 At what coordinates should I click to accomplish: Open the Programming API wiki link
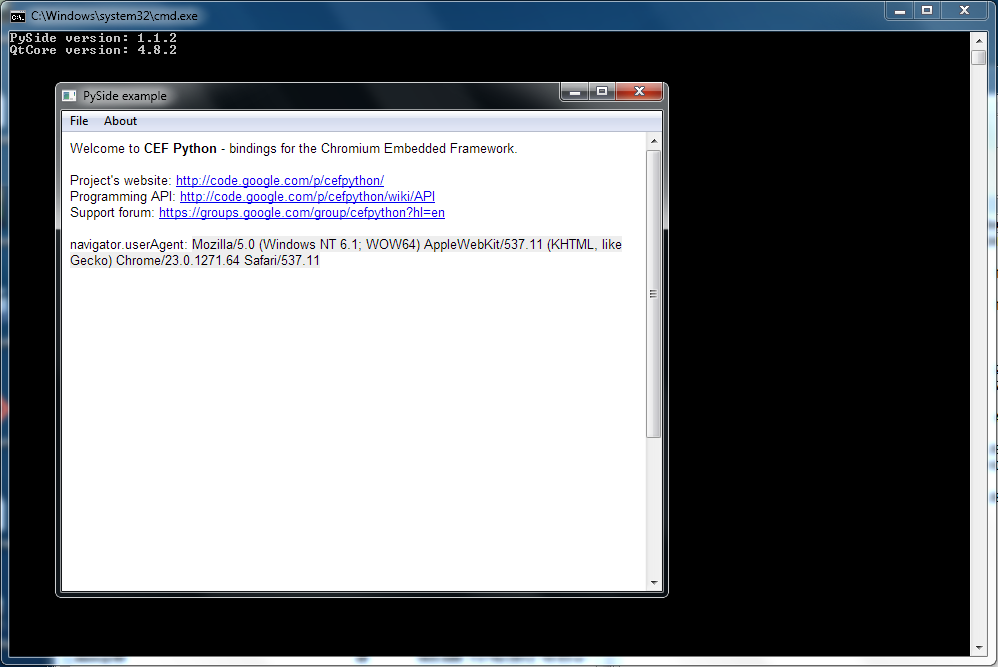click(307, 196)
